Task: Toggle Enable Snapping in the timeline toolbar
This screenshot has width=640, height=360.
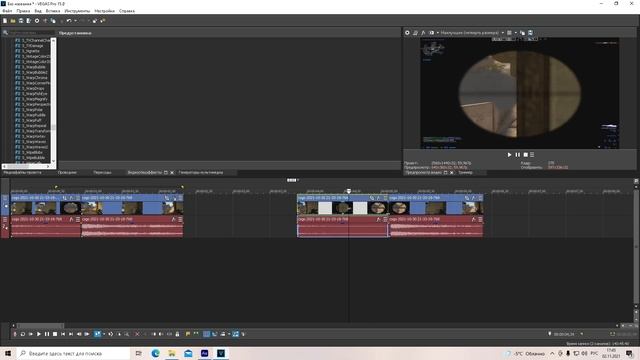Action: coord(207,334)
